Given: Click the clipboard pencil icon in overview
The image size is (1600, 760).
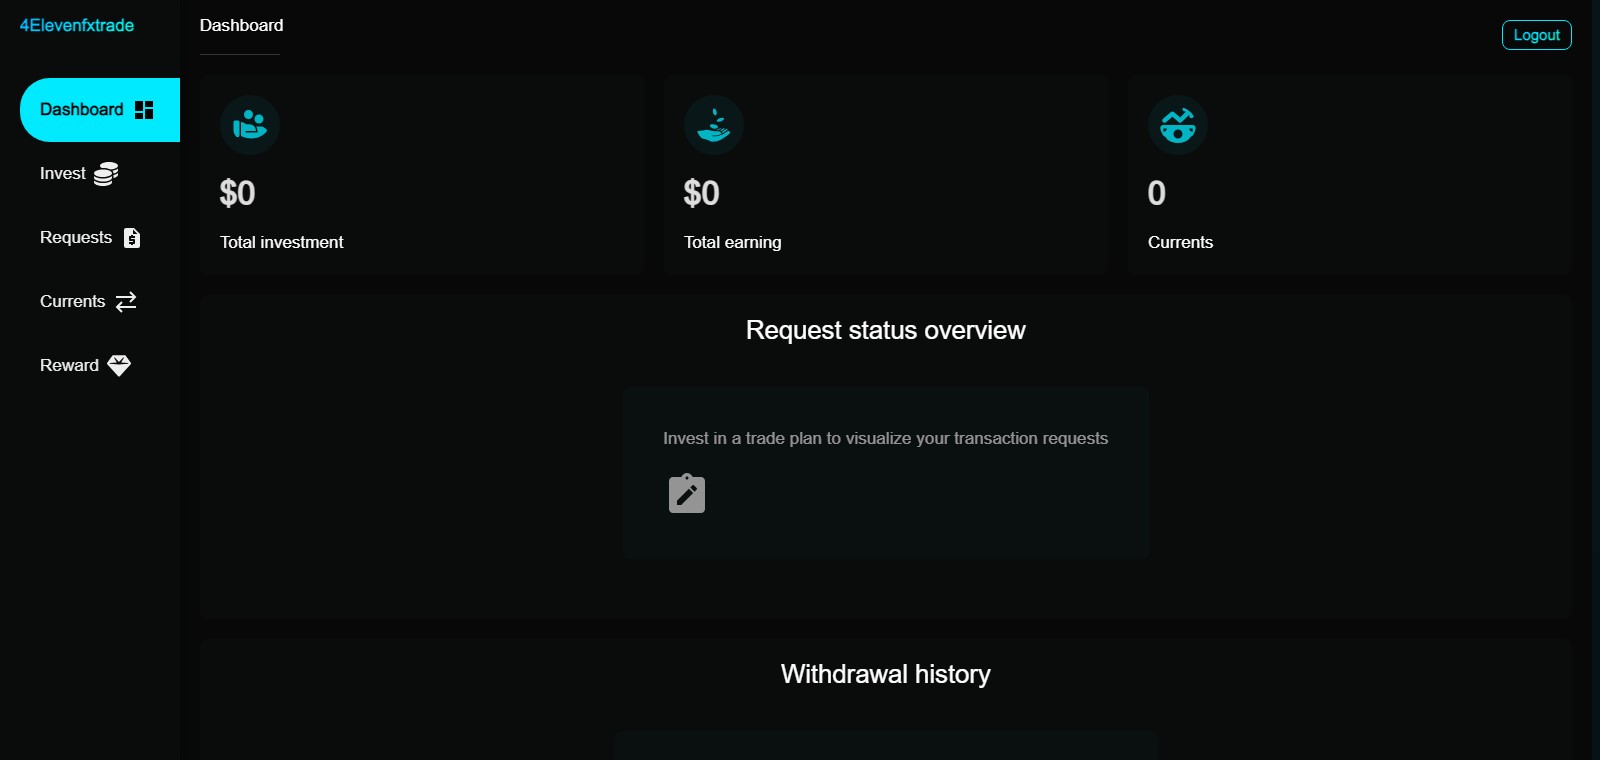Looking at the screenshot, I should click(687, 493).
